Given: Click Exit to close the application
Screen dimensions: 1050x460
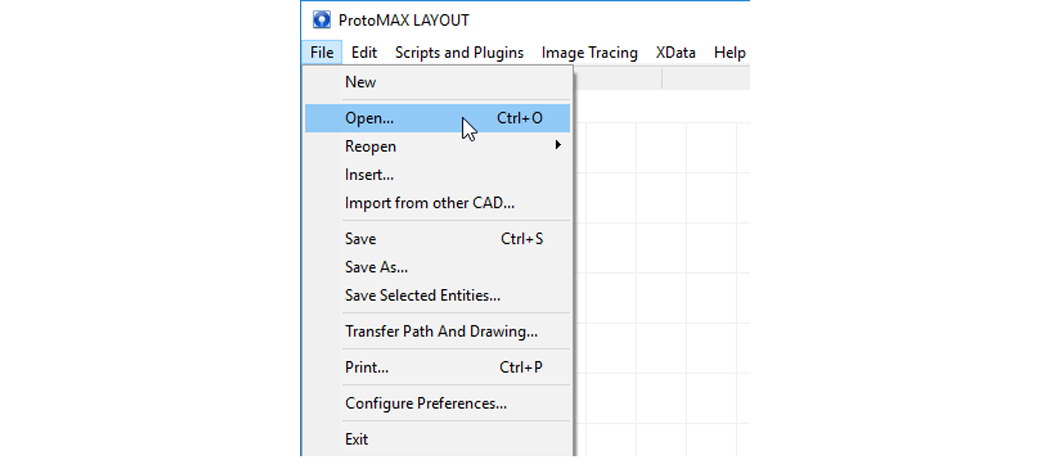Looking at the screenshot, I should pos(357,439).
